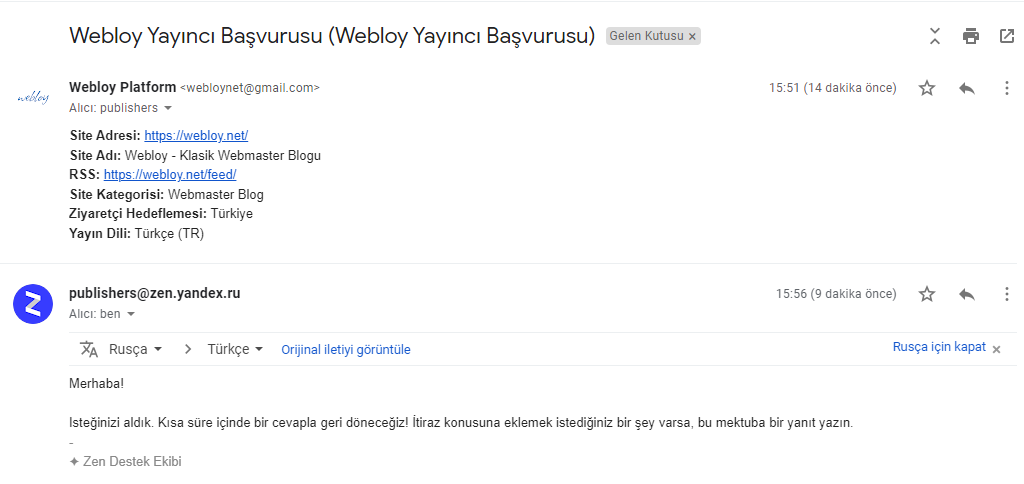Print the whole conversation

point(971,37)
